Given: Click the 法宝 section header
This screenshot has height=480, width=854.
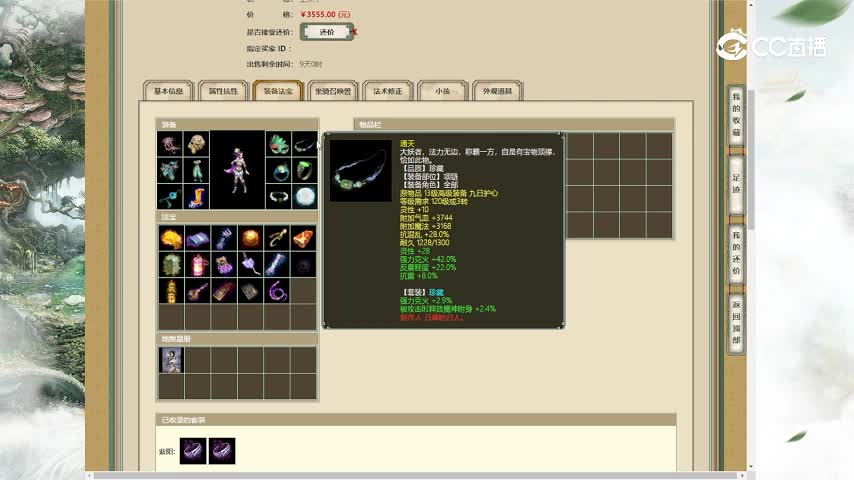Looking at the screenshot, I should pyautogui.click(x=237, y=217).
